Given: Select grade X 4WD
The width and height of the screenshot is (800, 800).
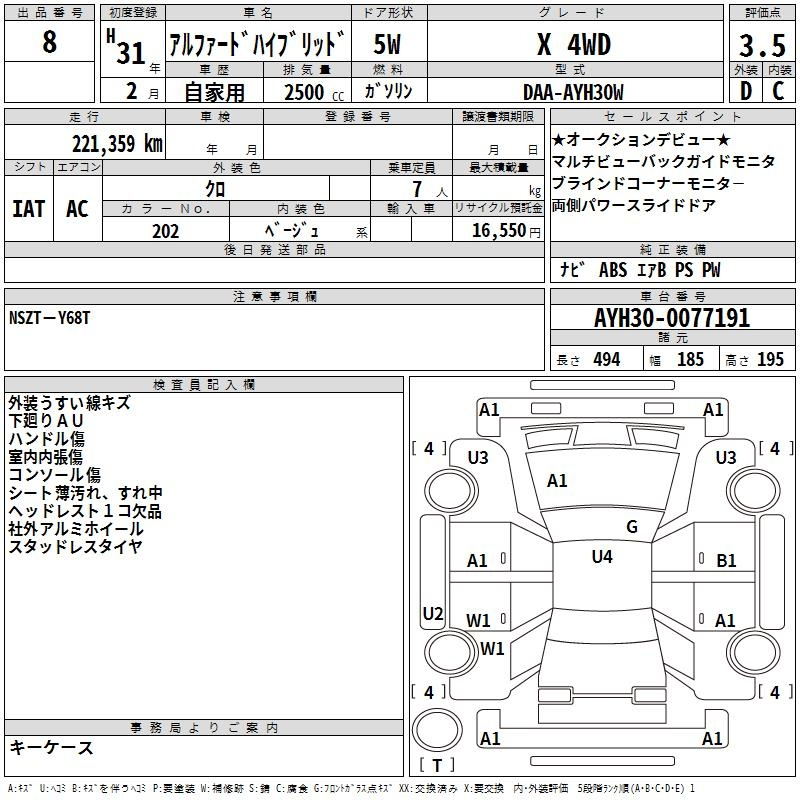Looking at the screenshot, I should [574, 44].
